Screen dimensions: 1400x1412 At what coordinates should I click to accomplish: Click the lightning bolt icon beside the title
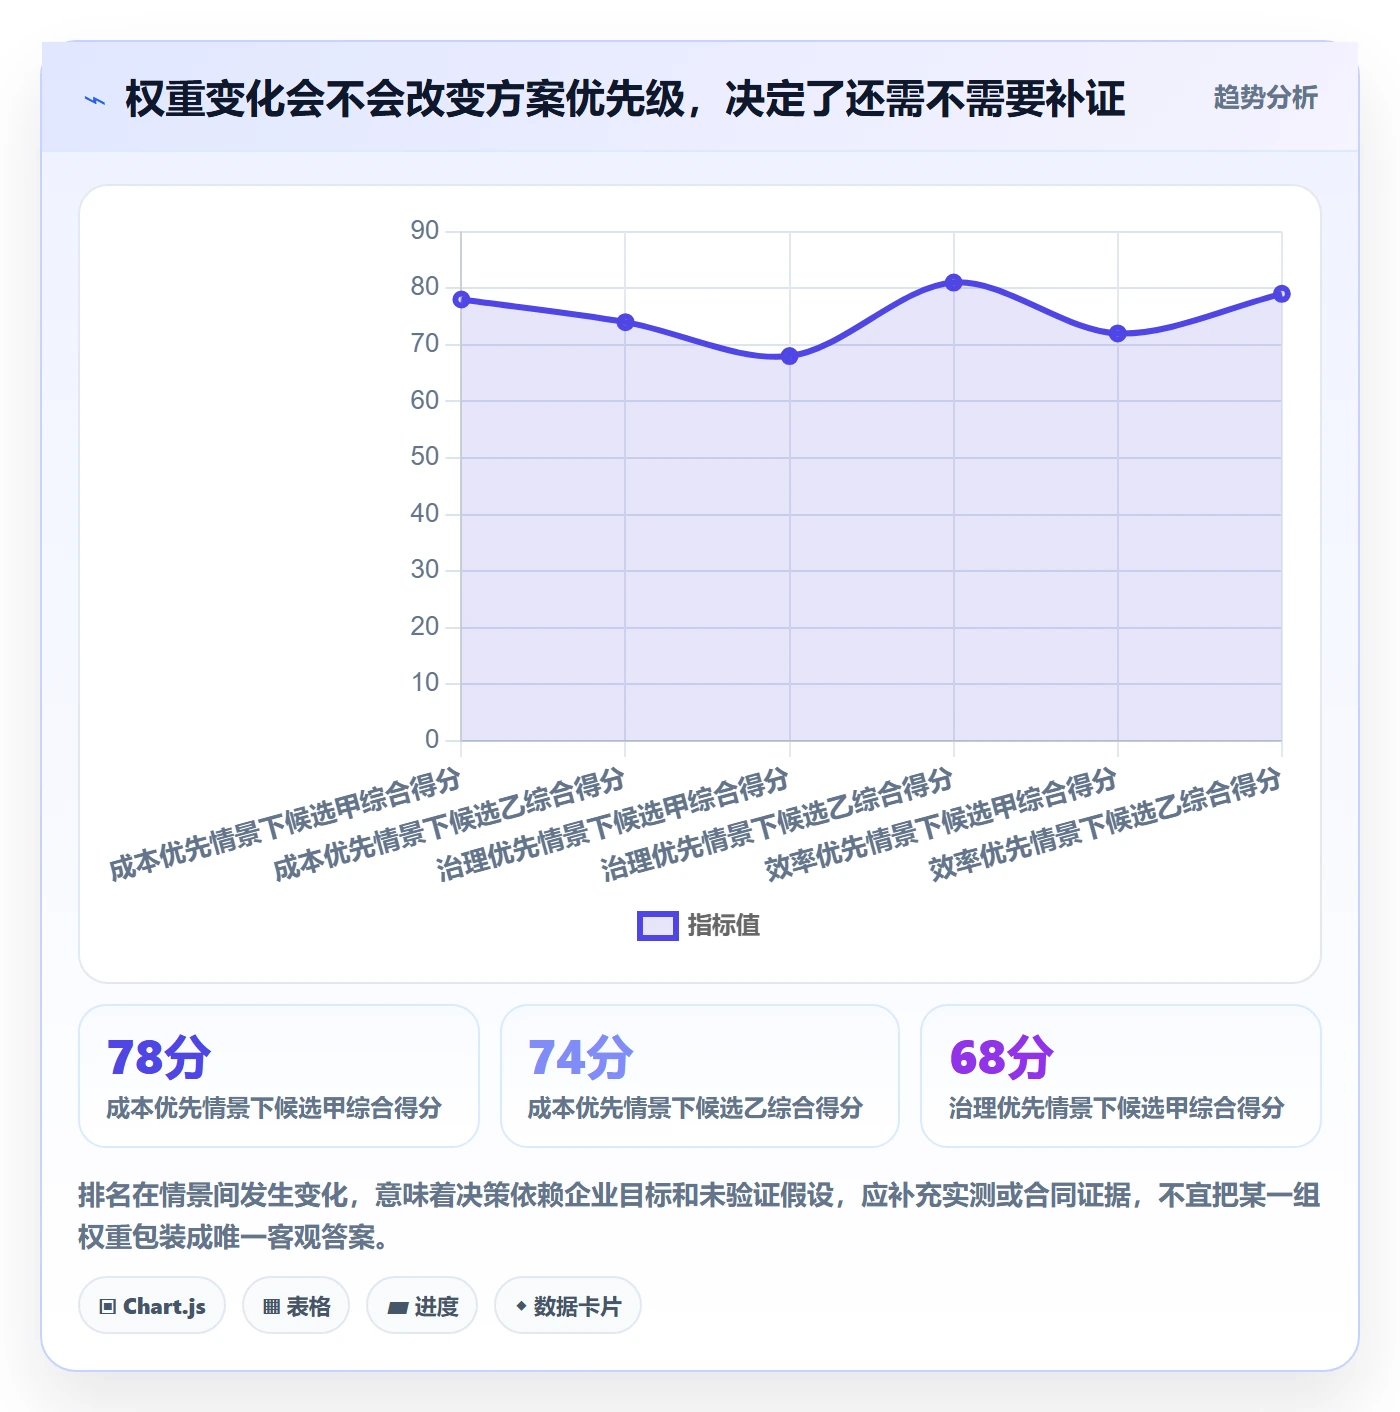click(x=95, y=100)
